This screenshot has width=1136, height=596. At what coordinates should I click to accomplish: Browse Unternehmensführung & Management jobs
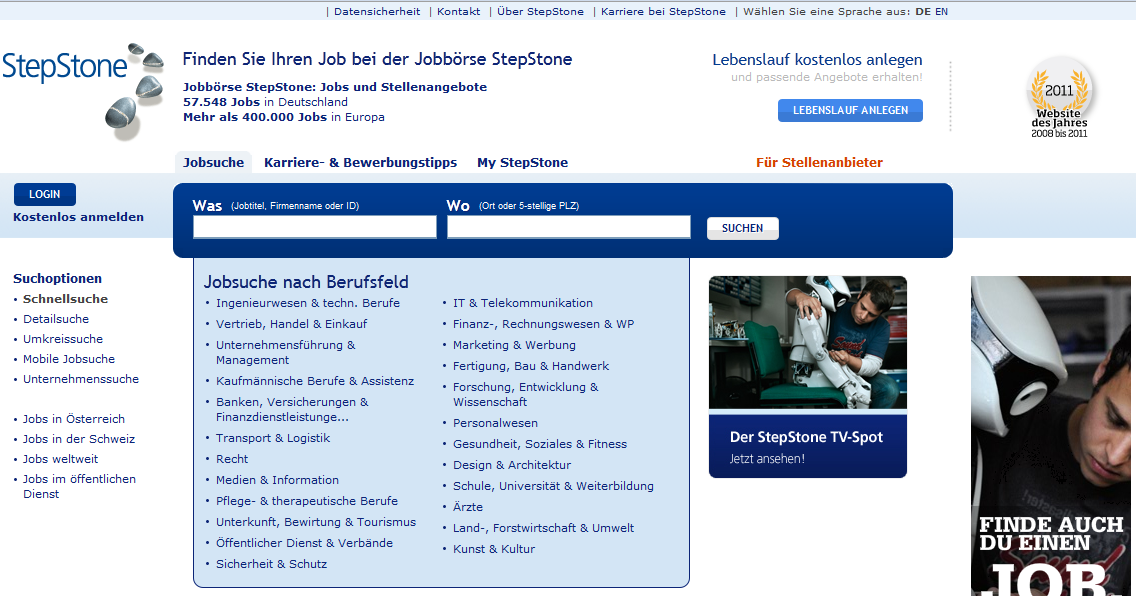[285, 353]
